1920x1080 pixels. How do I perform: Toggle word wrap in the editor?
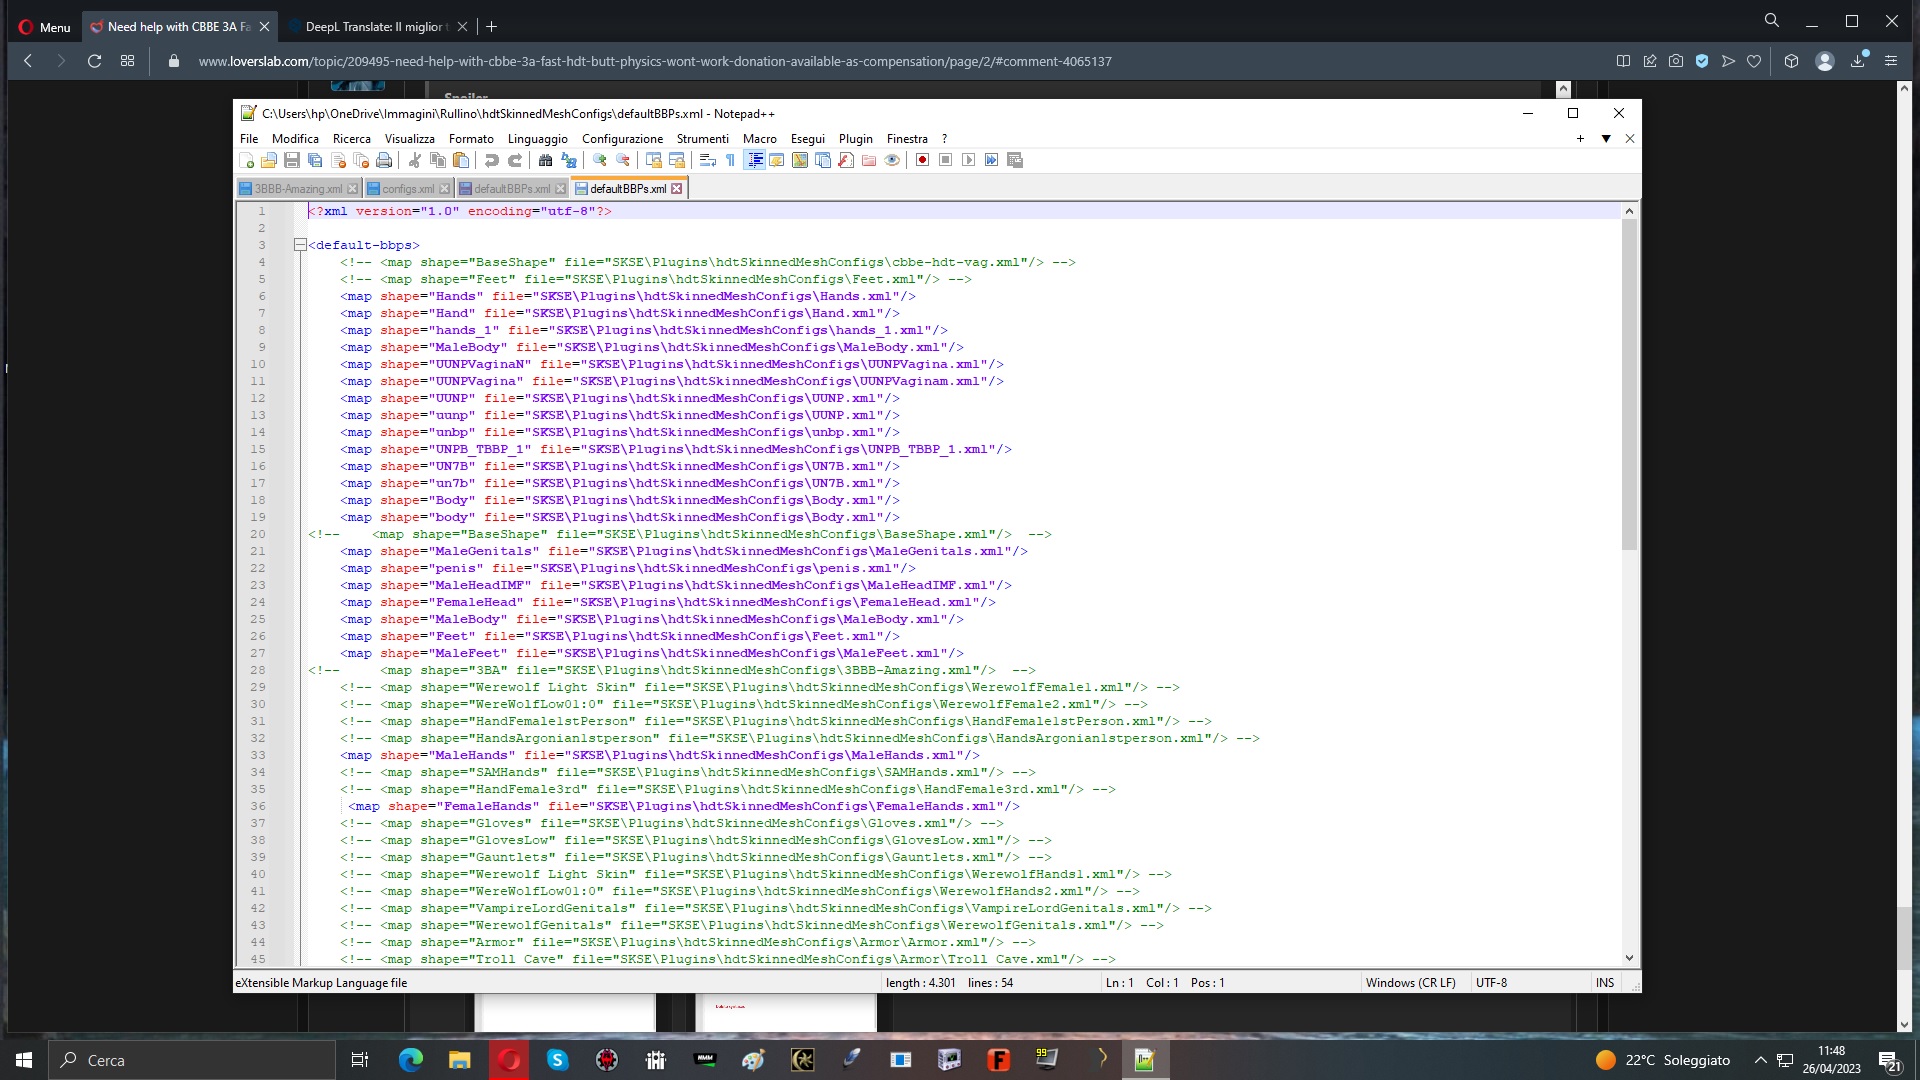pyautogui.click(x=707, y=160)
